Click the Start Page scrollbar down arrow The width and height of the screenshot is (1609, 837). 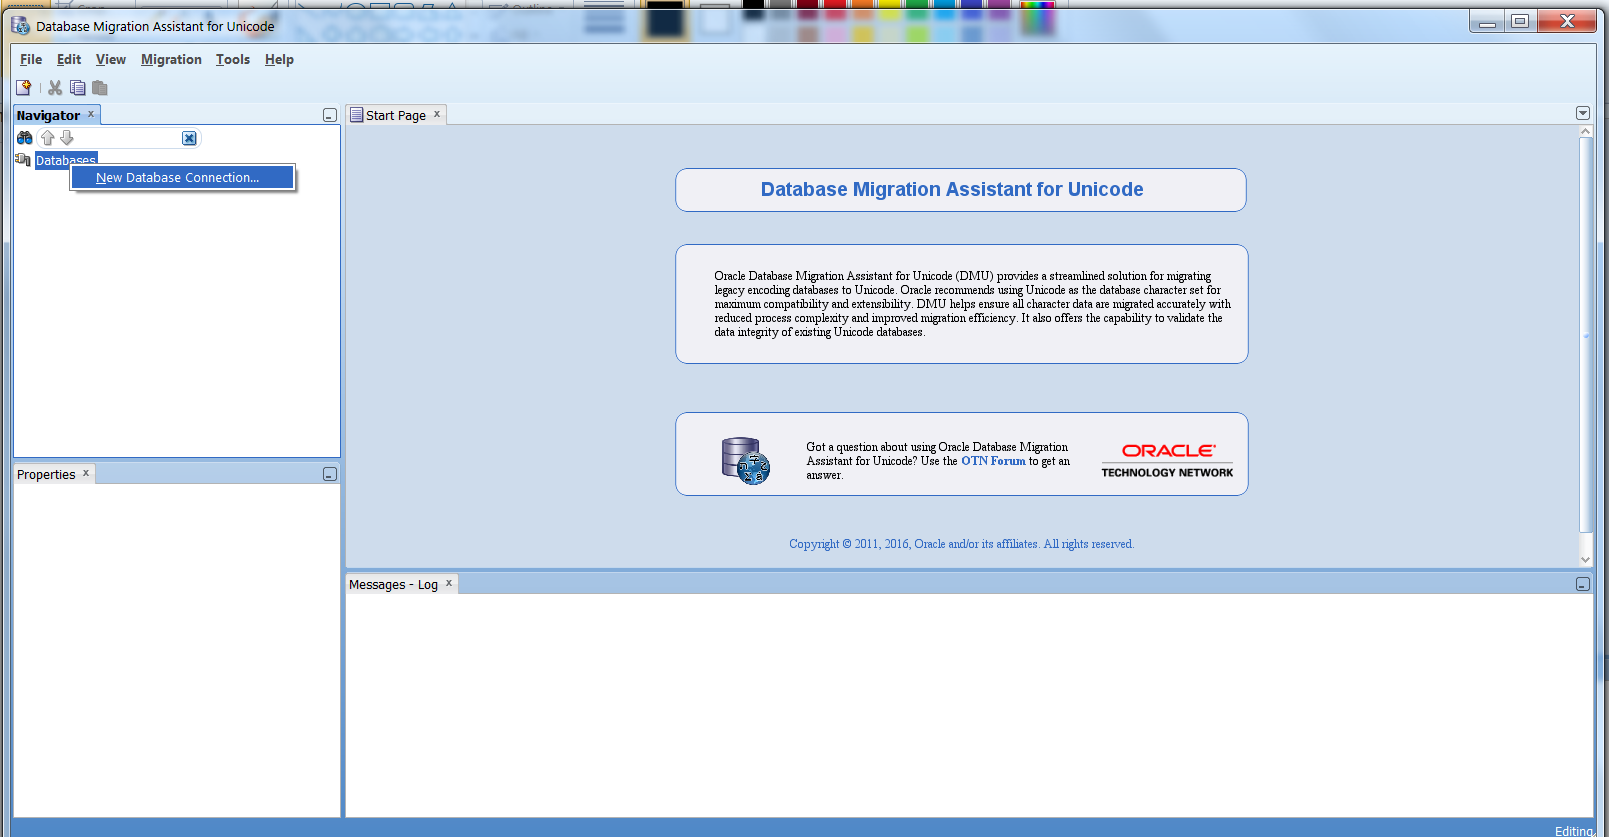(x=1585, y=560)
